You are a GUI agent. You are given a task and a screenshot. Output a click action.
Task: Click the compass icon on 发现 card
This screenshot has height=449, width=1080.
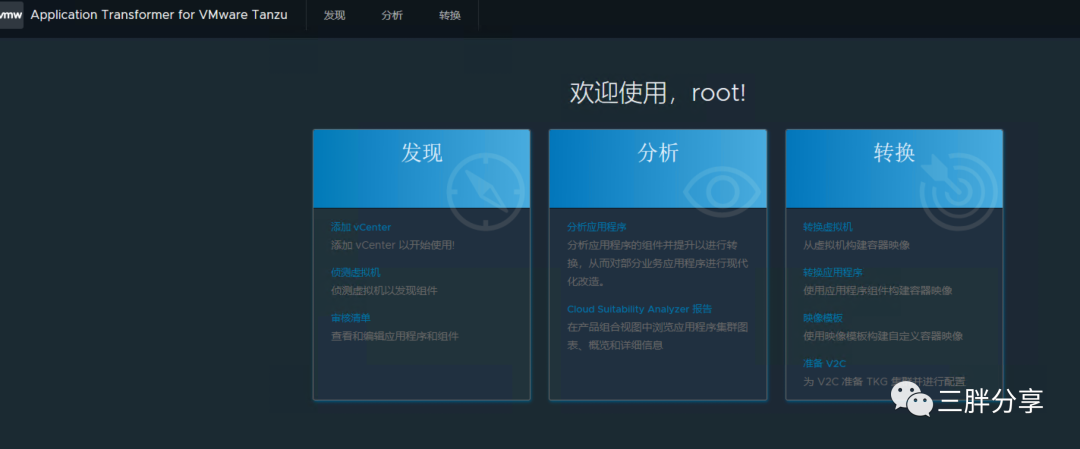pyautogui.click(x=486, y=191)
